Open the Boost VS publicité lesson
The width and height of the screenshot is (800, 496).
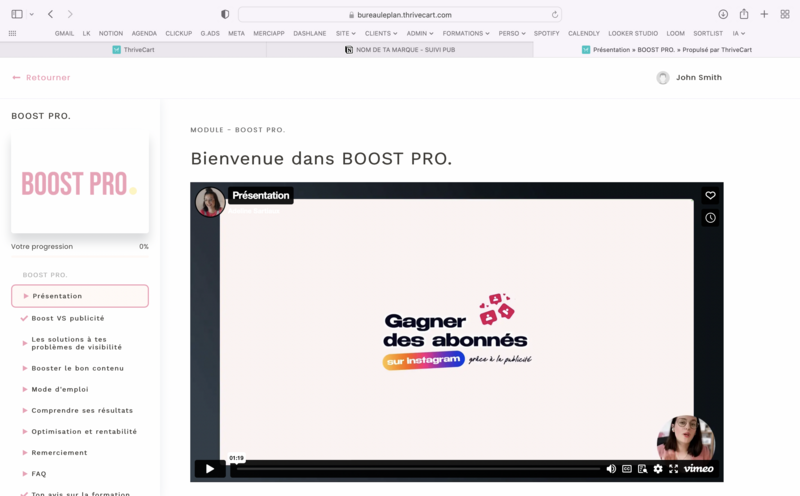68,318
